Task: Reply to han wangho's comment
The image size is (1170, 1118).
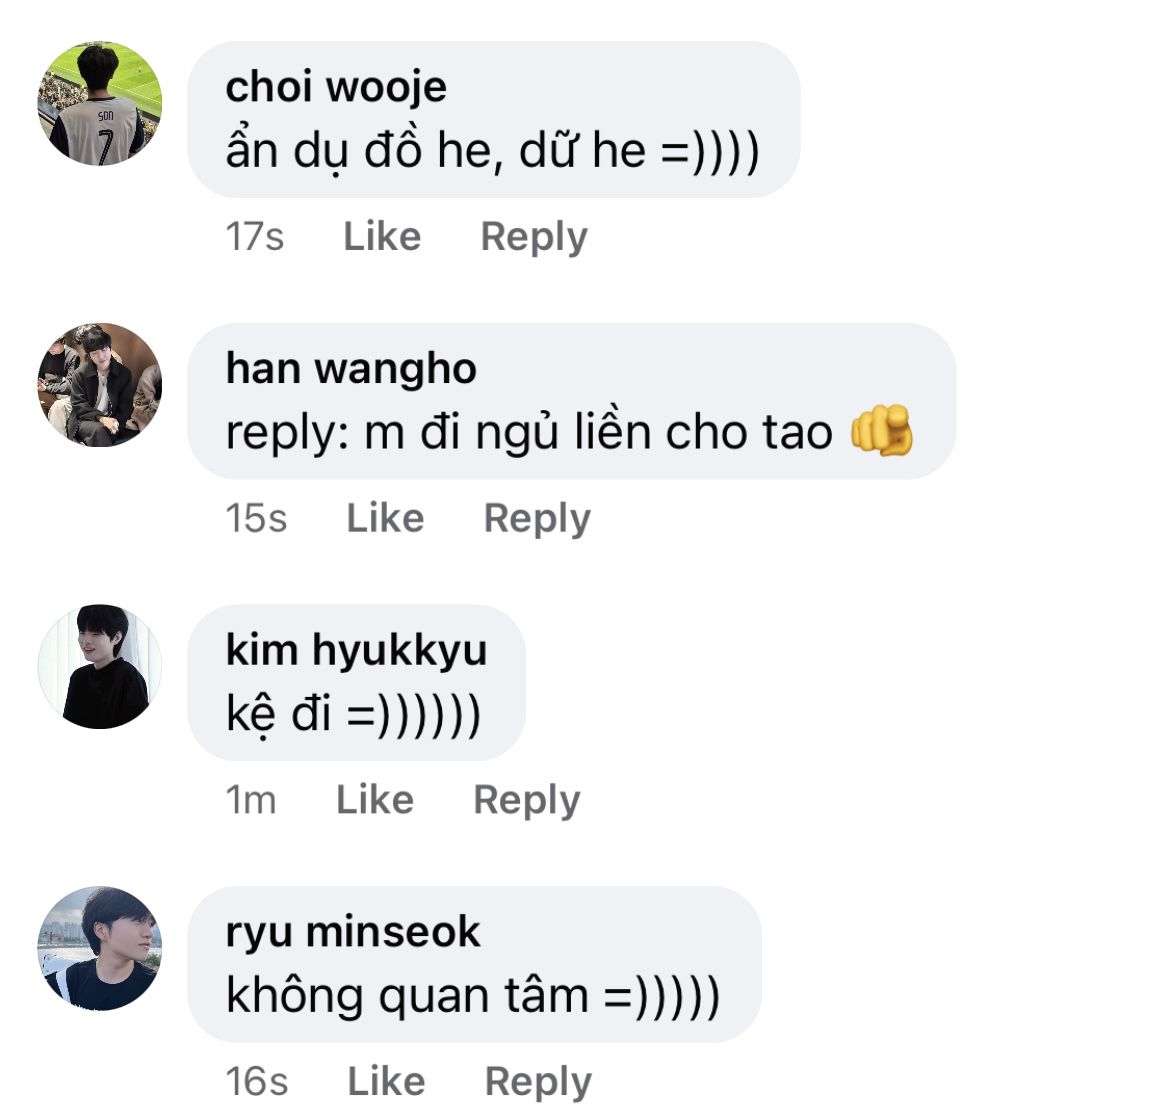Action: point(537,519)
